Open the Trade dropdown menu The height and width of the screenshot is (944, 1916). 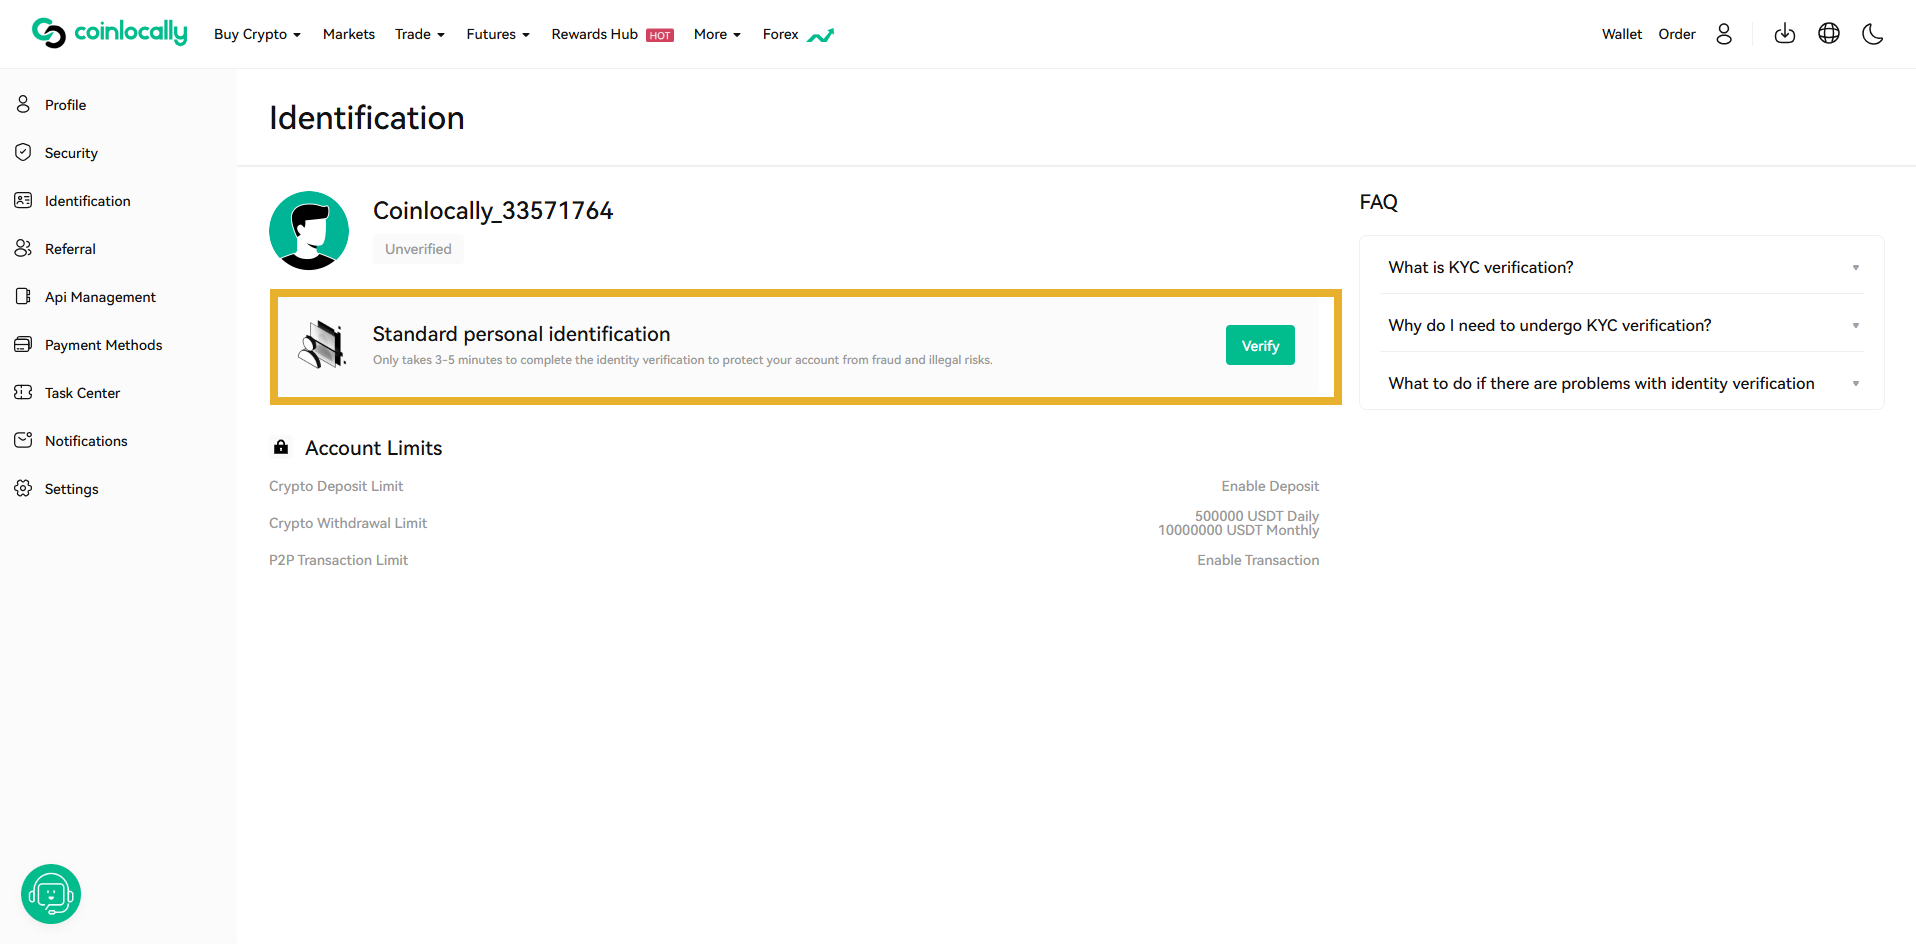[420, 34]
